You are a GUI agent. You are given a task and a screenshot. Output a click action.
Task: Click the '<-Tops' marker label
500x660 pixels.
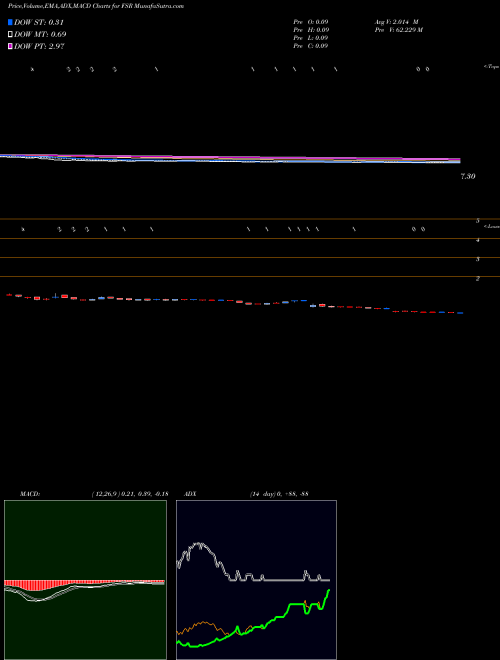tap(491, 66)
